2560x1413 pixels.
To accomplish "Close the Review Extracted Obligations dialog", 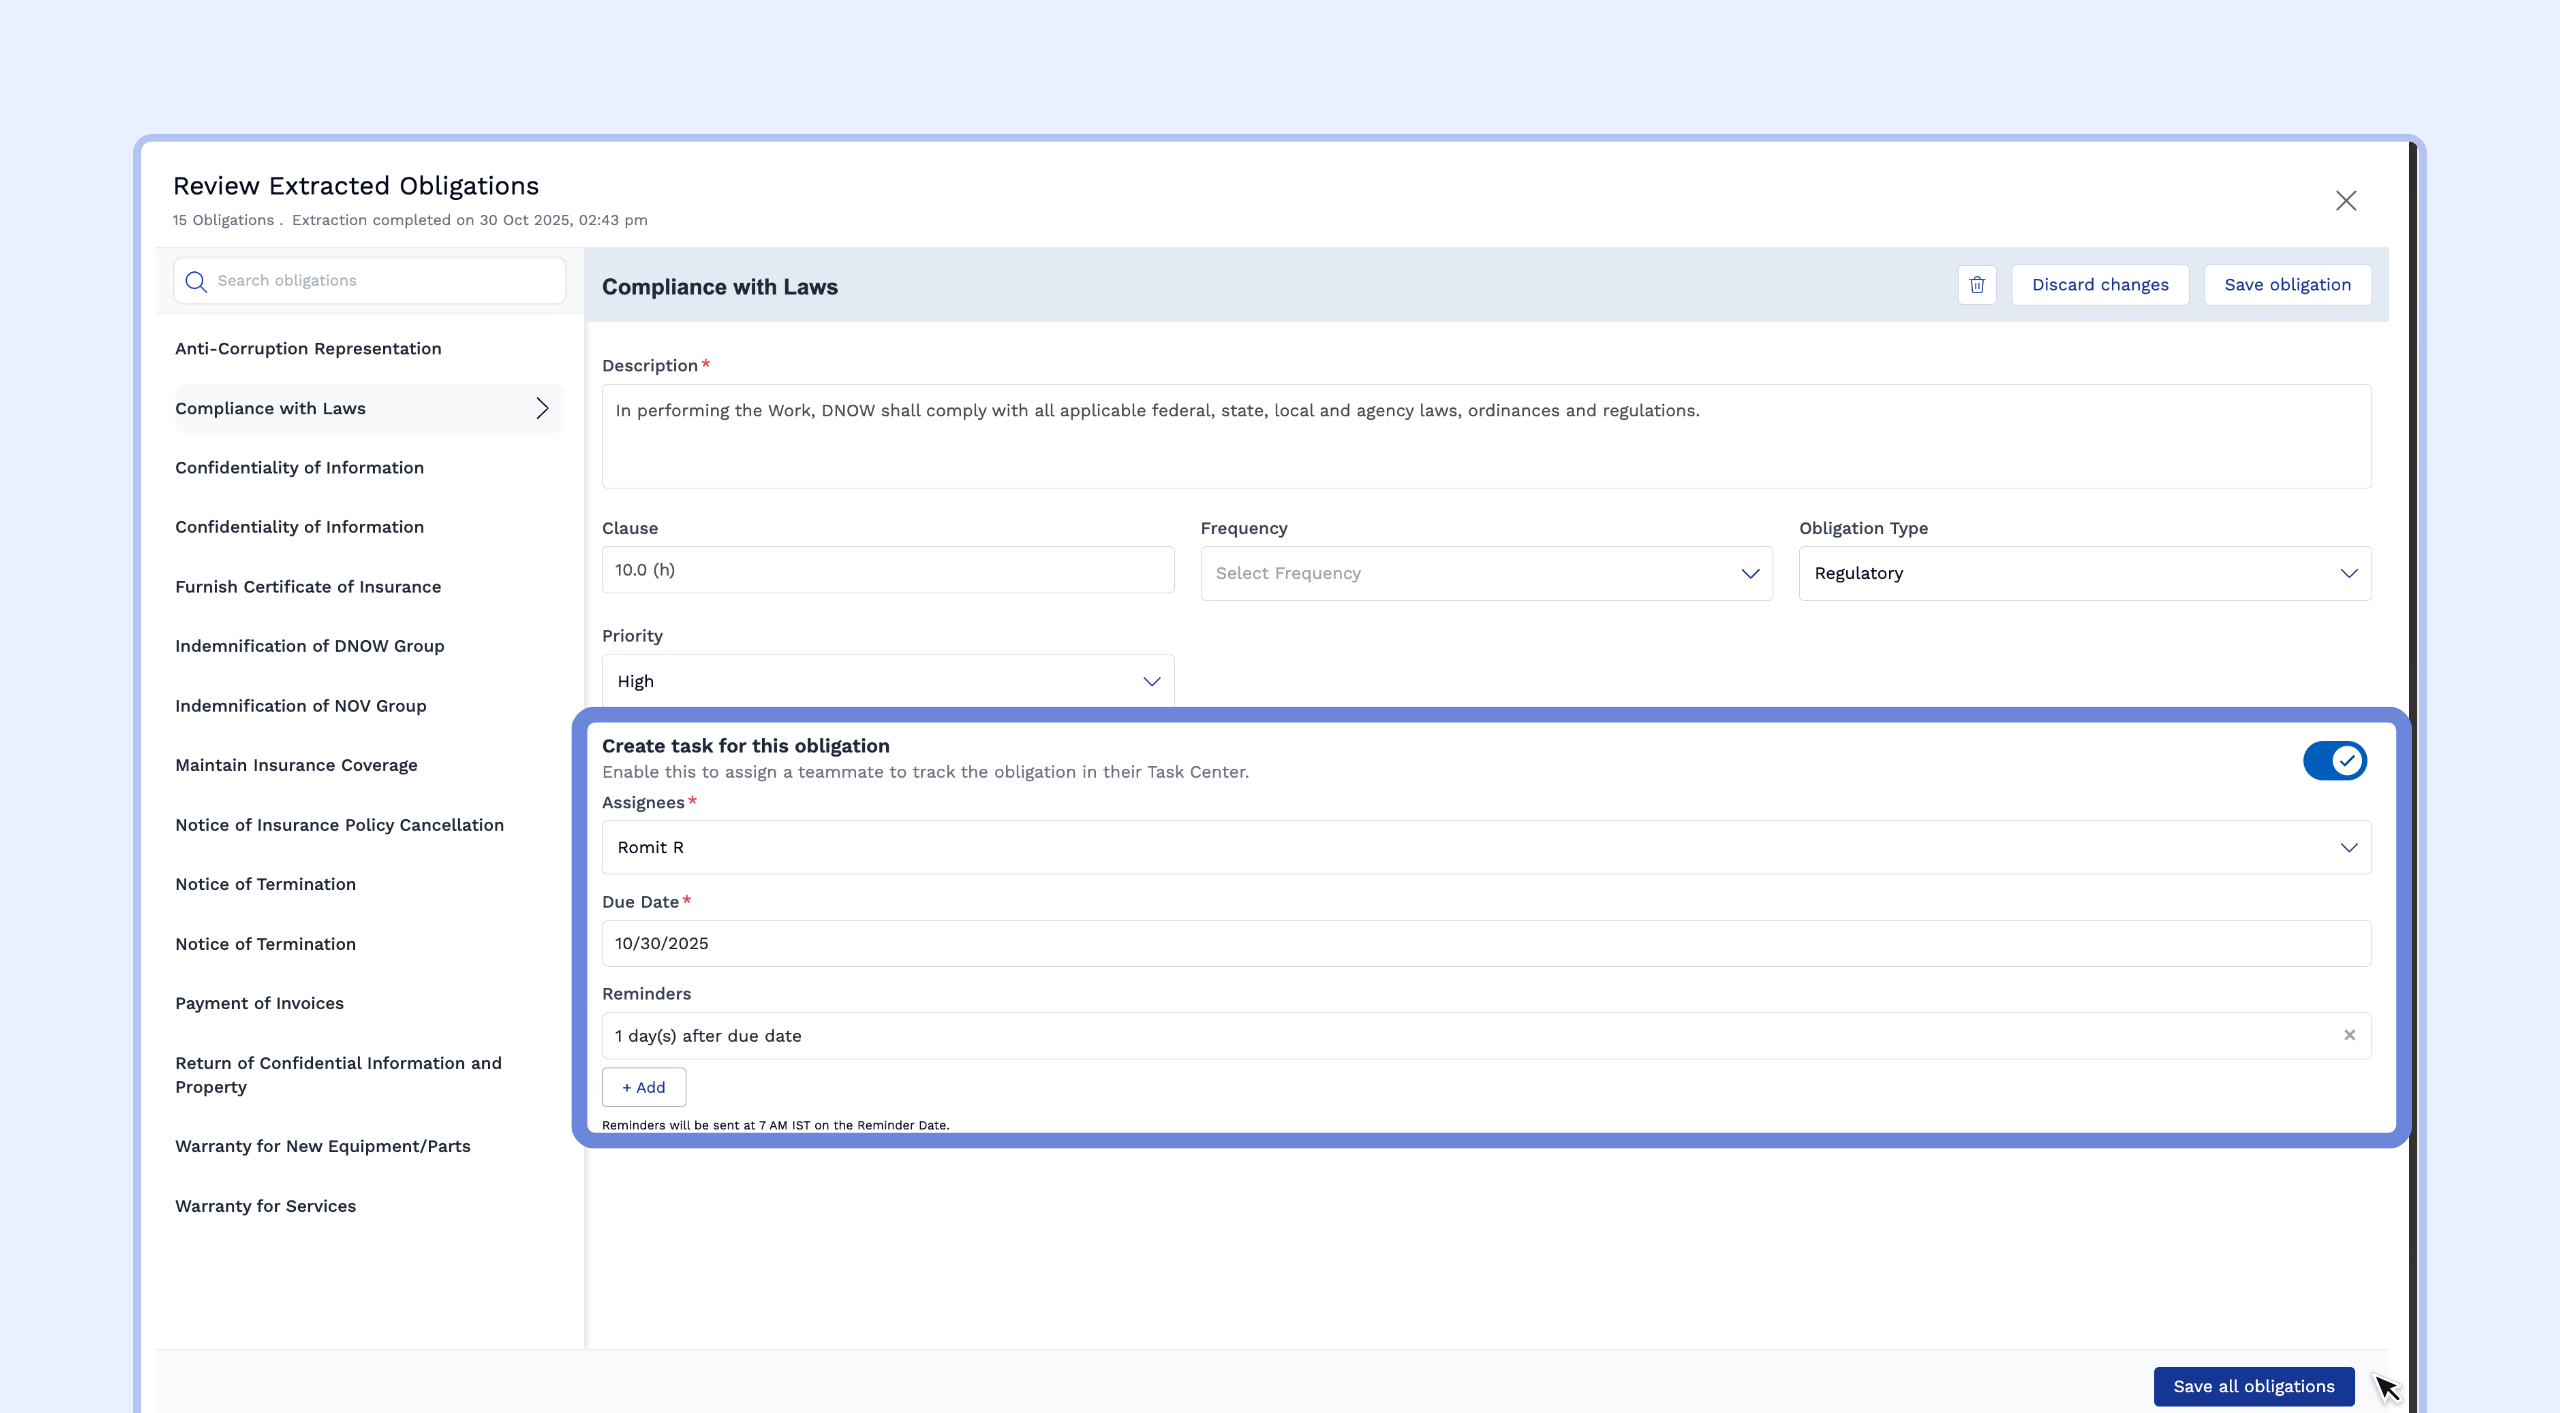I will click(2345, 200).
